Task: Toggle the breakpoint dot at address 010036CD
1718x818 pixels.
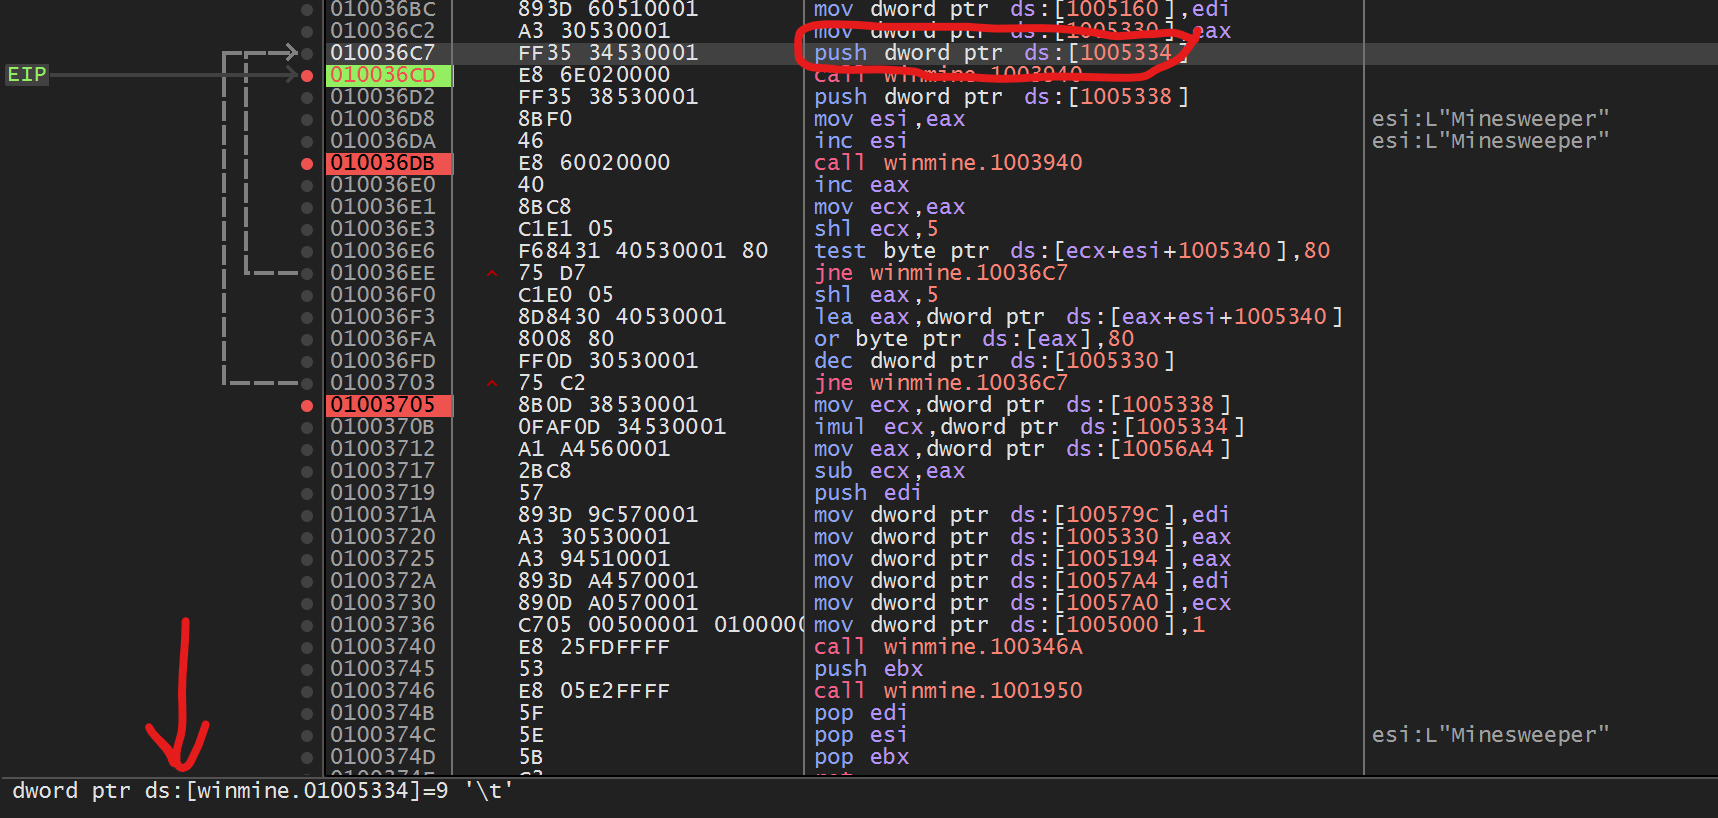Action: 307,75
